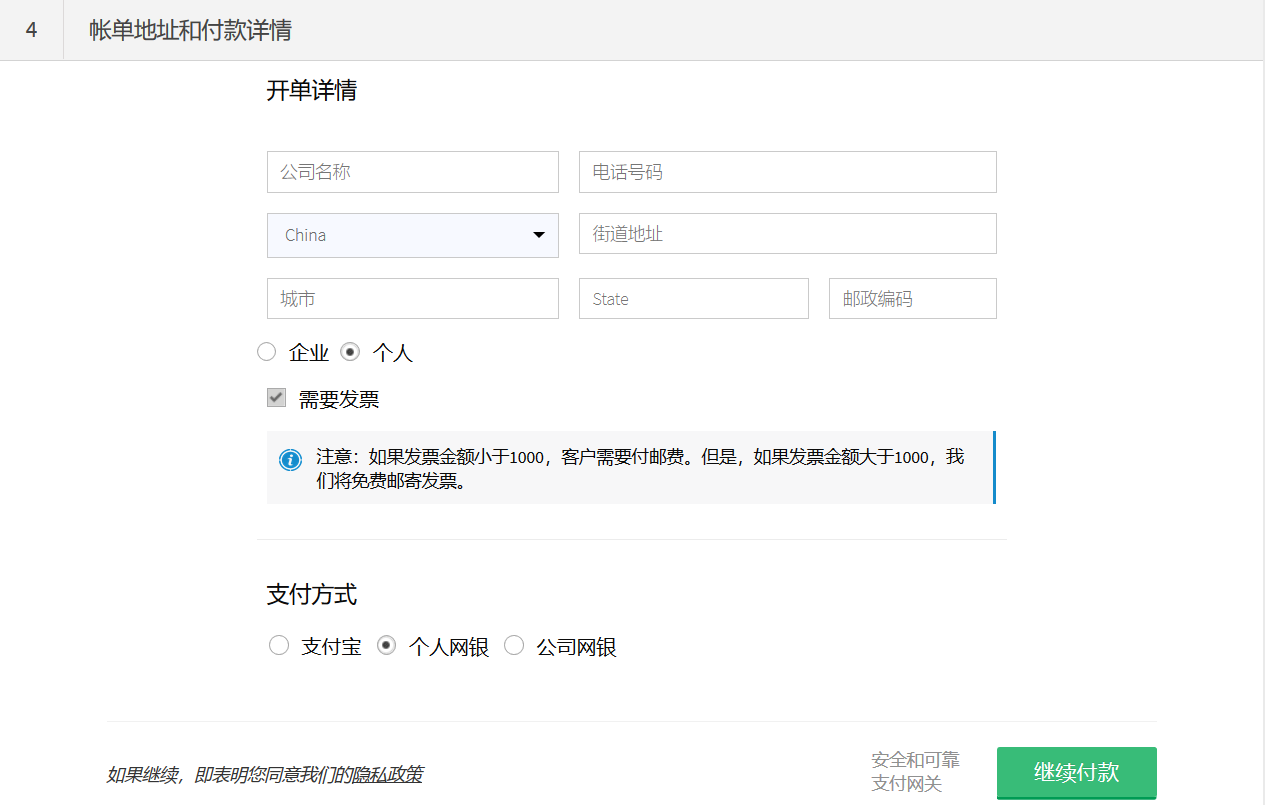Select the 城市 text field
Image resolution: width=1265 pixels, height=805 pixels.
412,299
